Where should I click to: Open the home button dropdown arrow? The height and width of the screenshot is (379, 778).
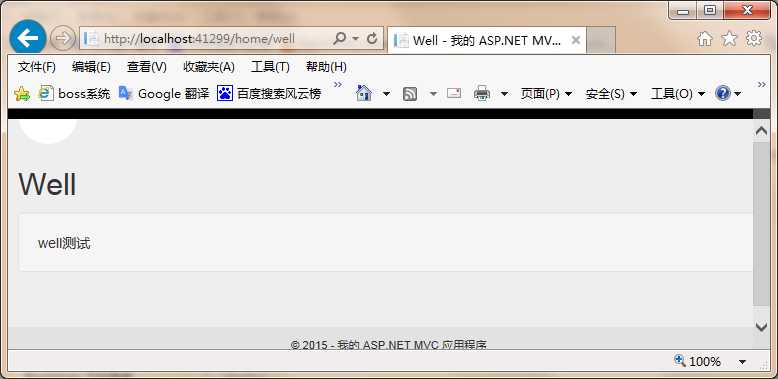pyautogui.click(x=386, y=94)
